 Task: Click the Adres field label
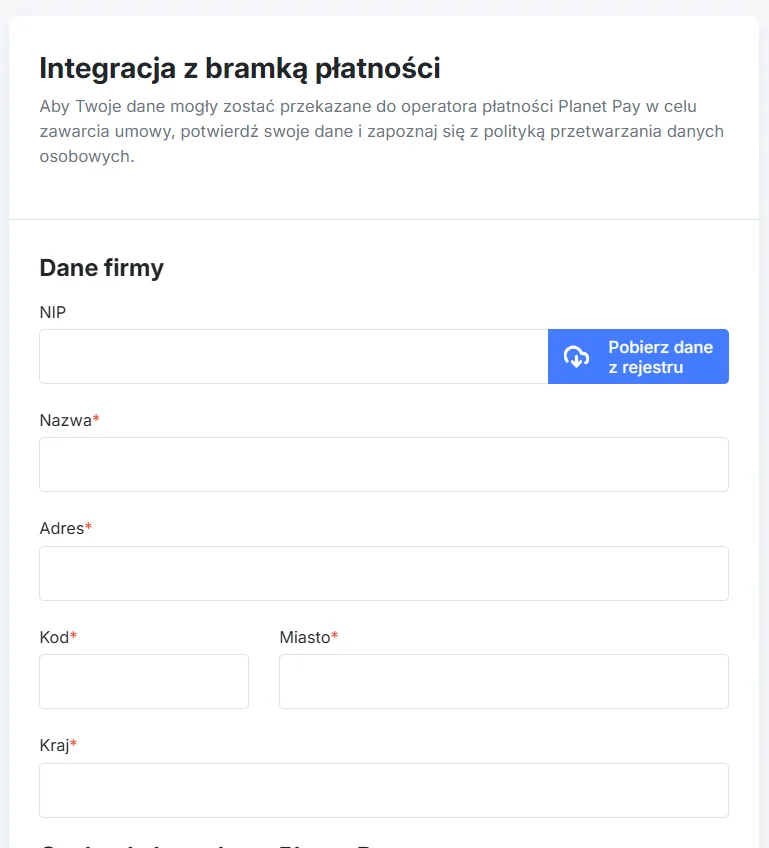pos(62,528)
